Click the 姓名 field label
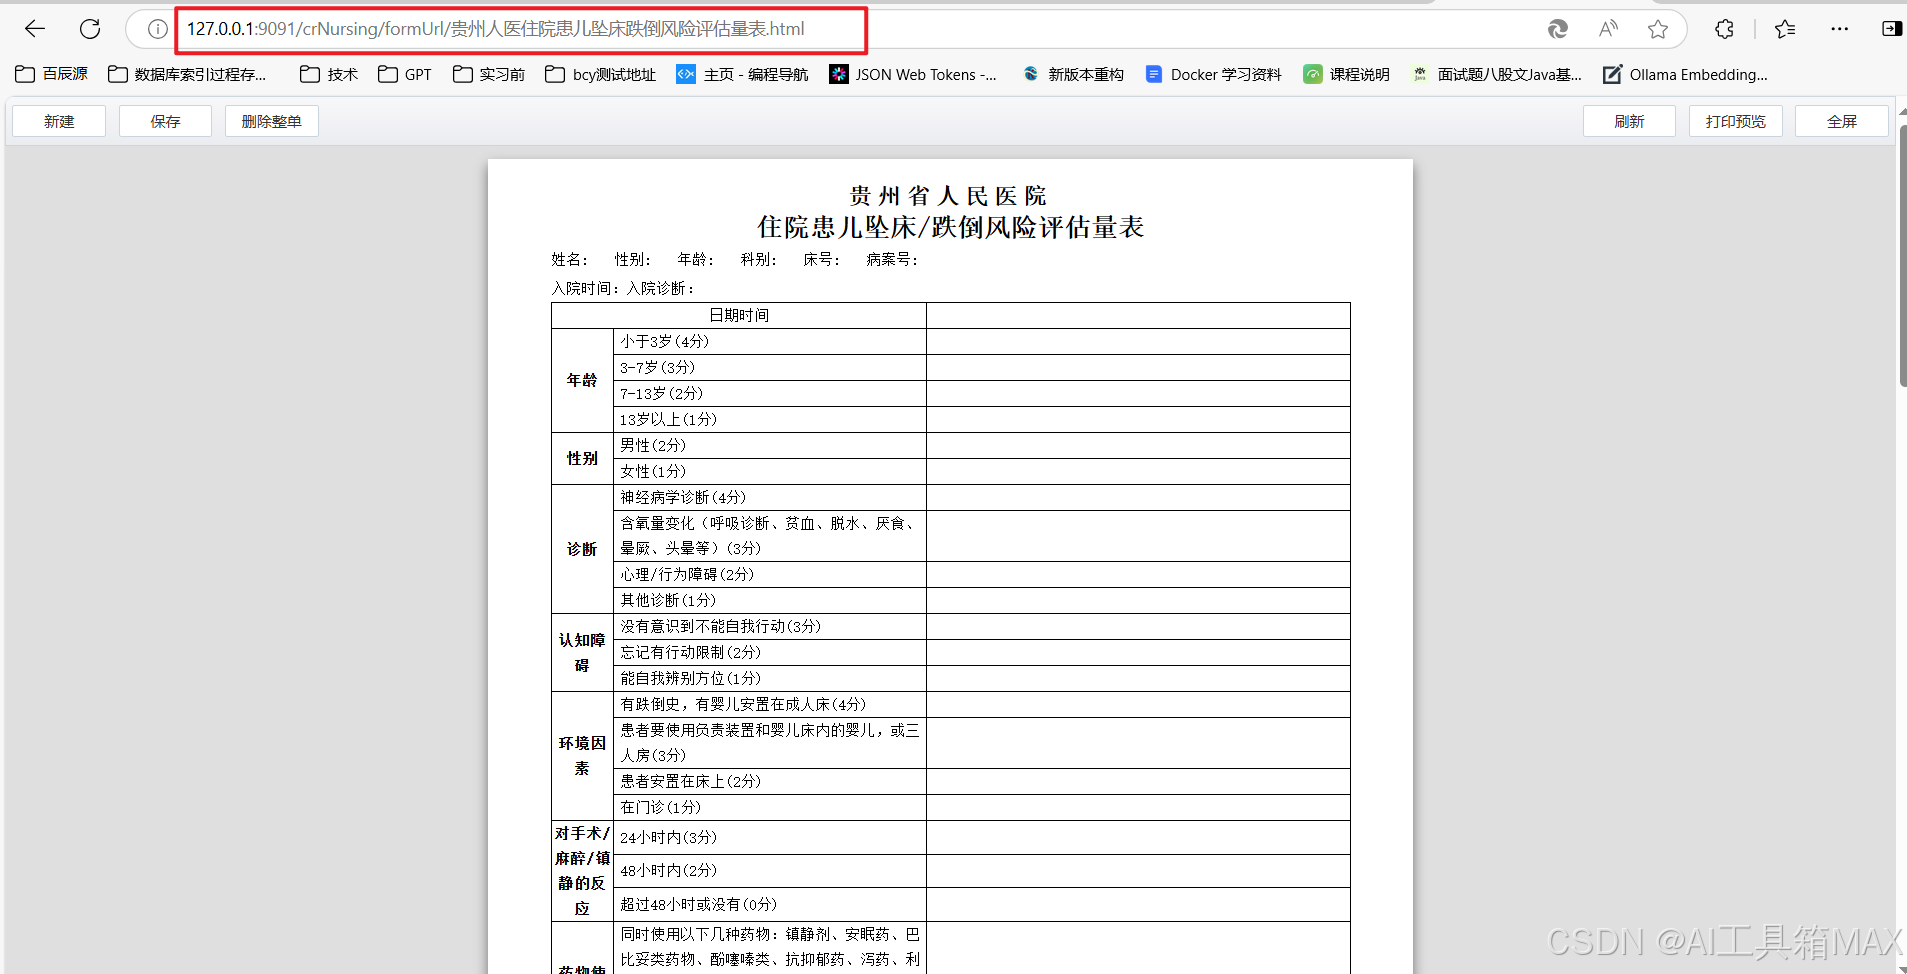1907x974 pixels. (570, 259)
